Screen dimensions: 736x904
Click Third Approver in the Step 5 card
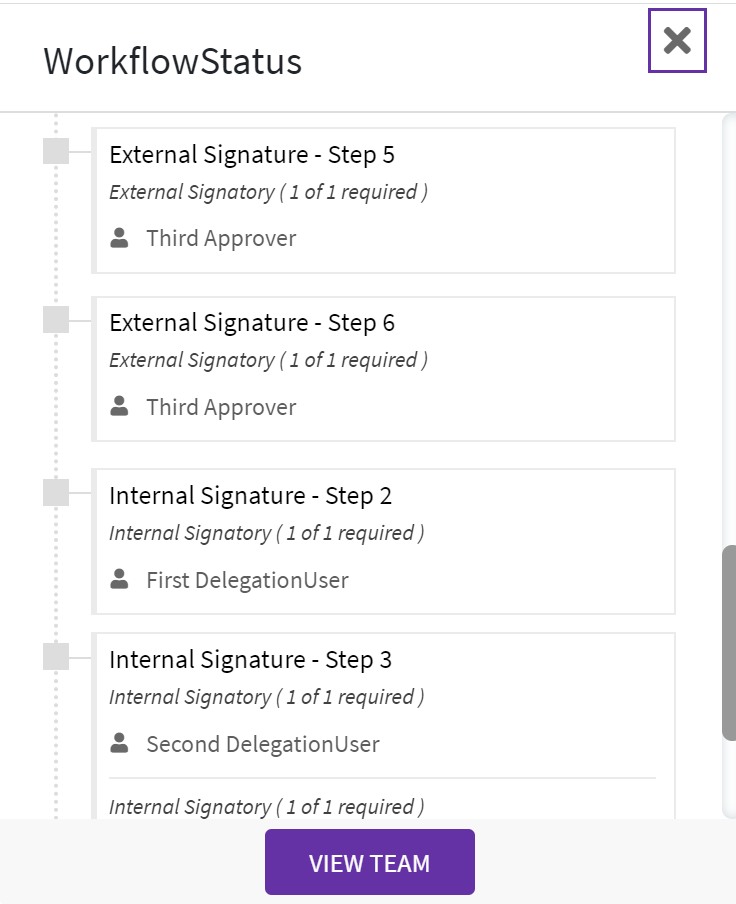[x=221, y=238]
